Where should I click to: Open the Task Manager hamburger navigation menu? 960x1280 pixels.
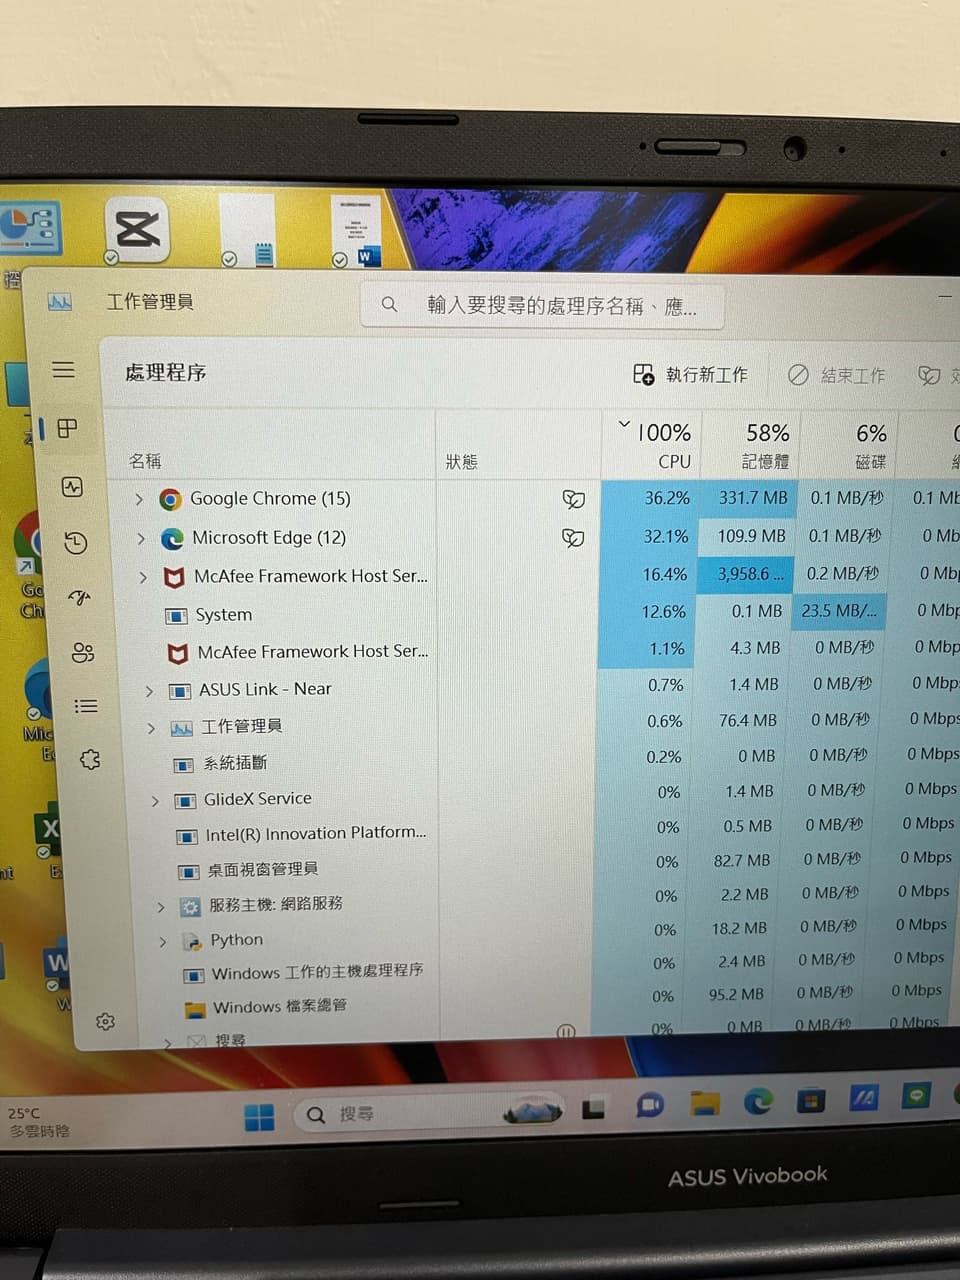pyautogui.click(x=63, y=369)
